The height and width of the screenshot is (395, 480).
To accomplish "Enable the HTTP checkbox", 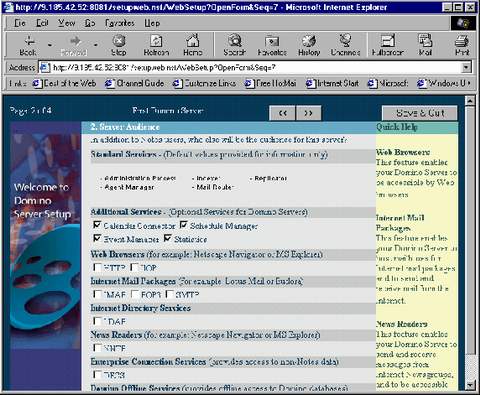I will 97,267.
